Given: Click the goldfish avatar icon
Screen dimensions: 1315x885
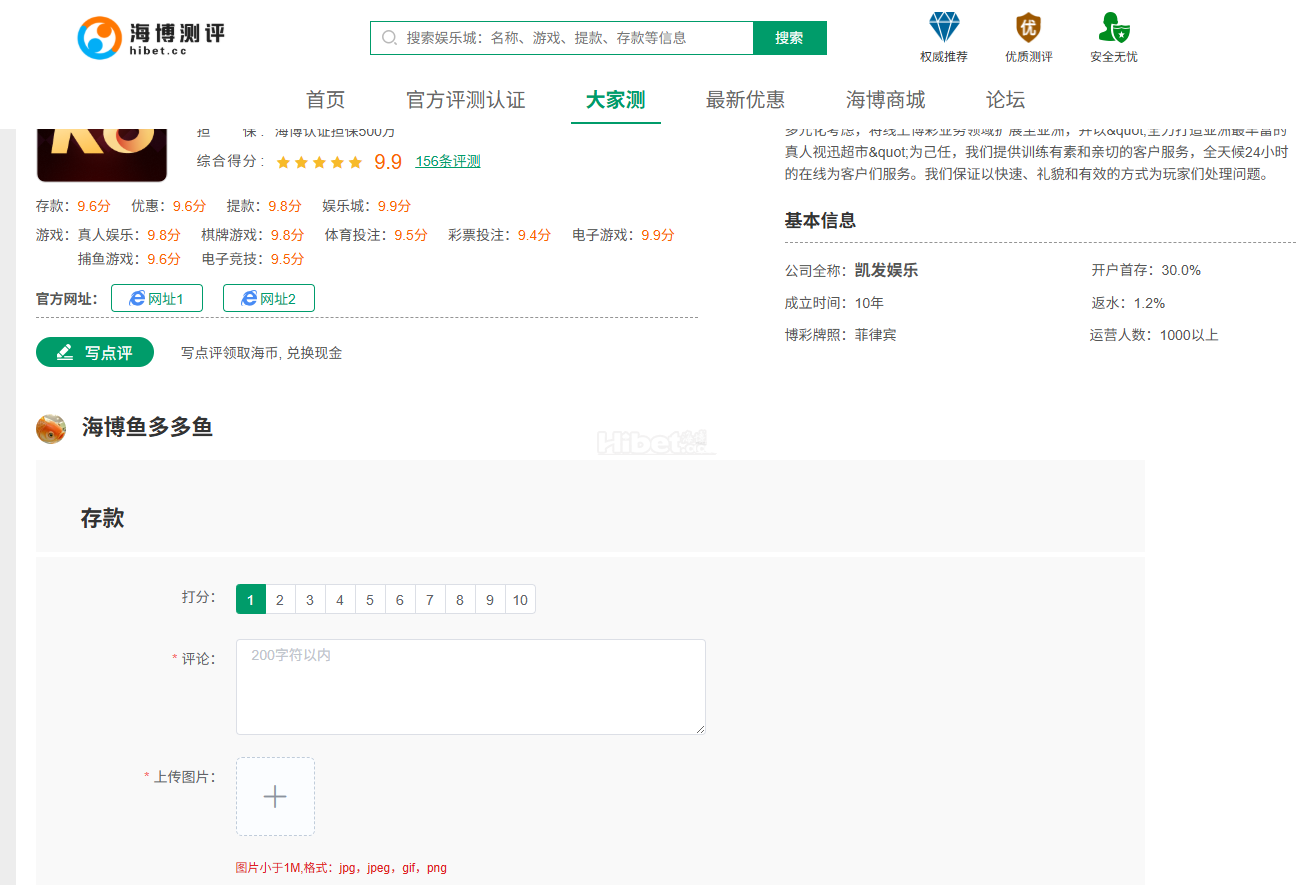Looking at the screenshot, I should coord(51,428).
